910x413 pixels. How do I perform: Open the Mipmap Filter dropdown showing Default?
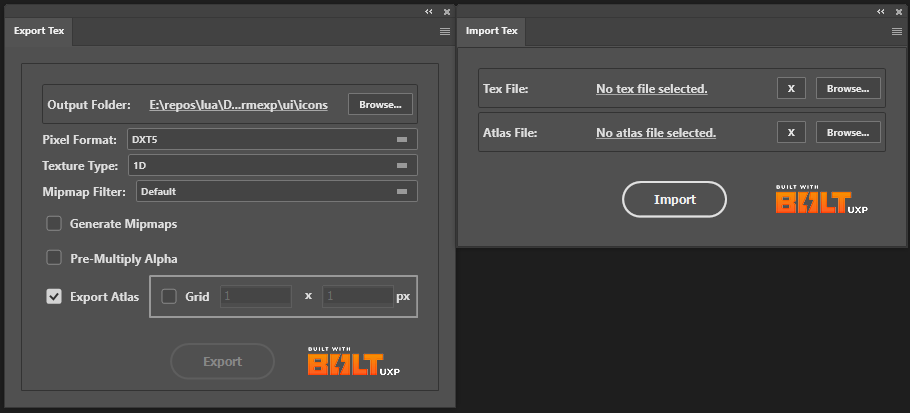[277, 191]
